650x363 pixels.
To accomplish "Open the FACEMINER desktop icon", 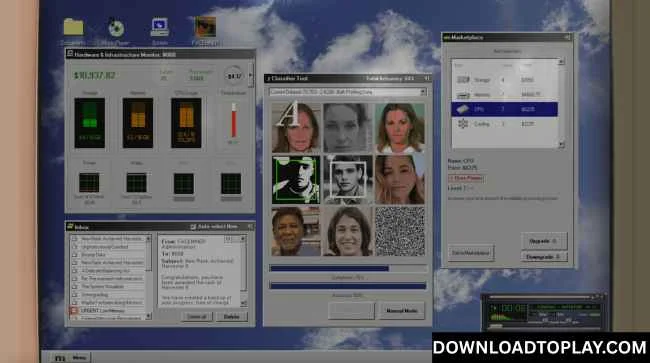I will pos(205,27).
